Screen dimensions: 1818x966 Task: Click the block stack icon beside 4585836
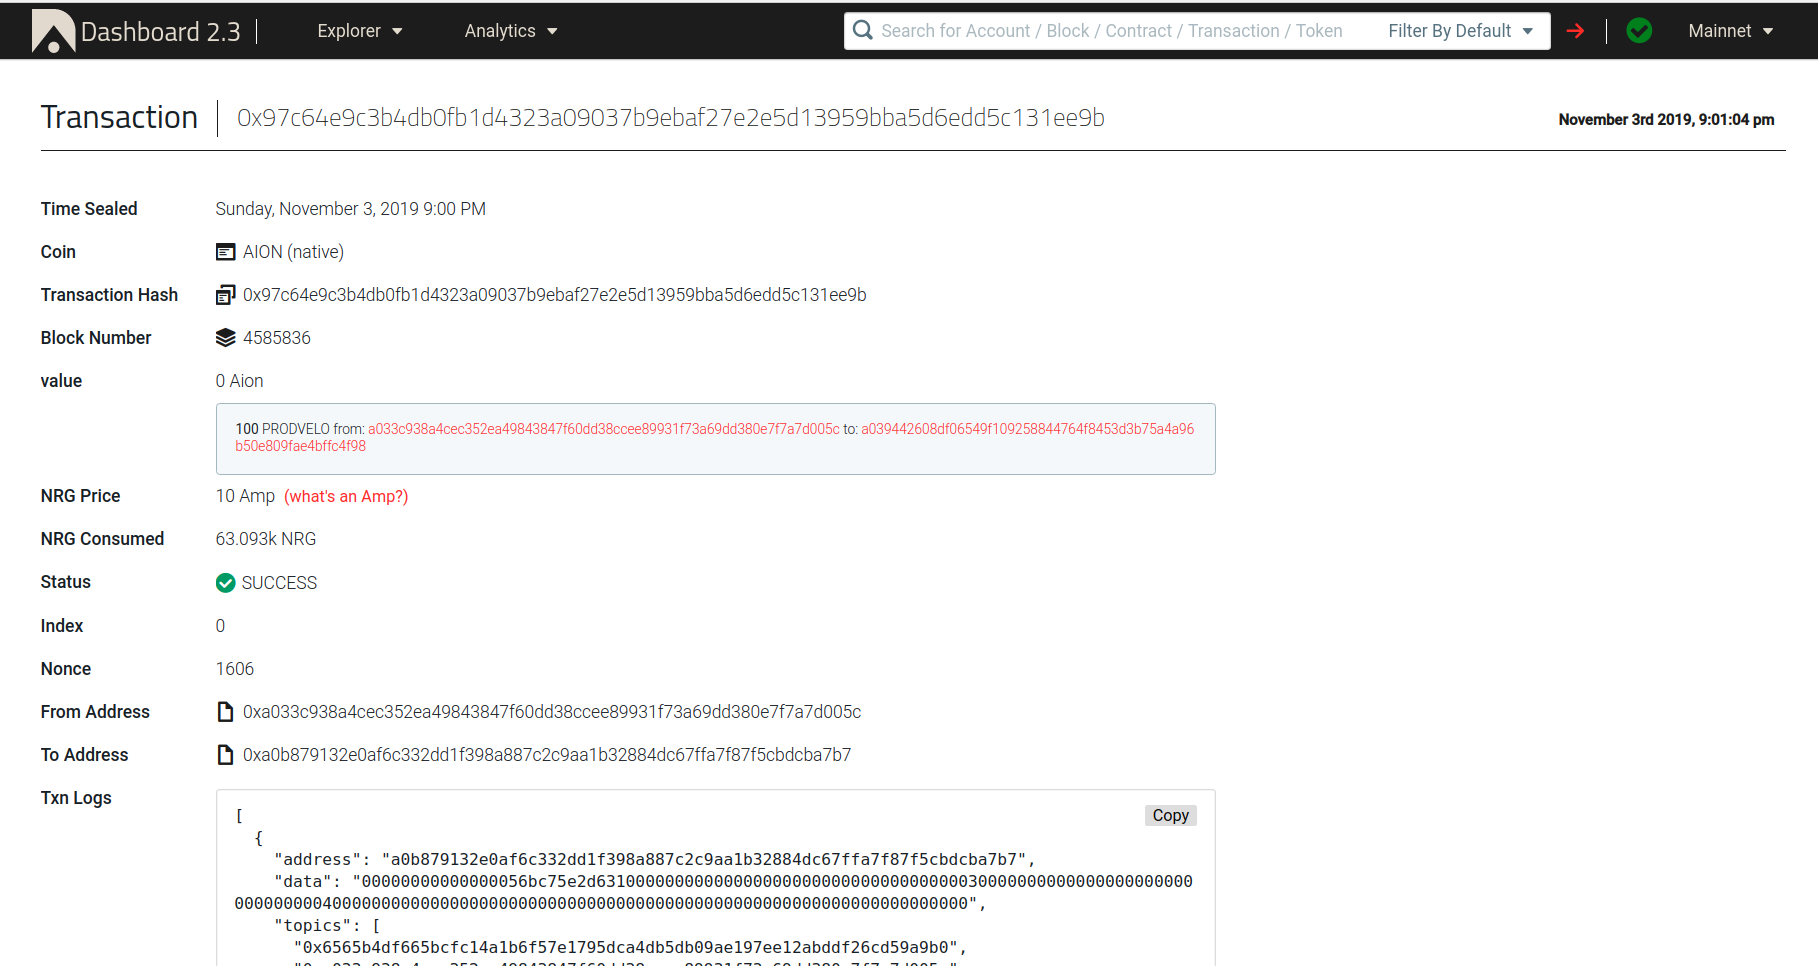pos(225,337)
